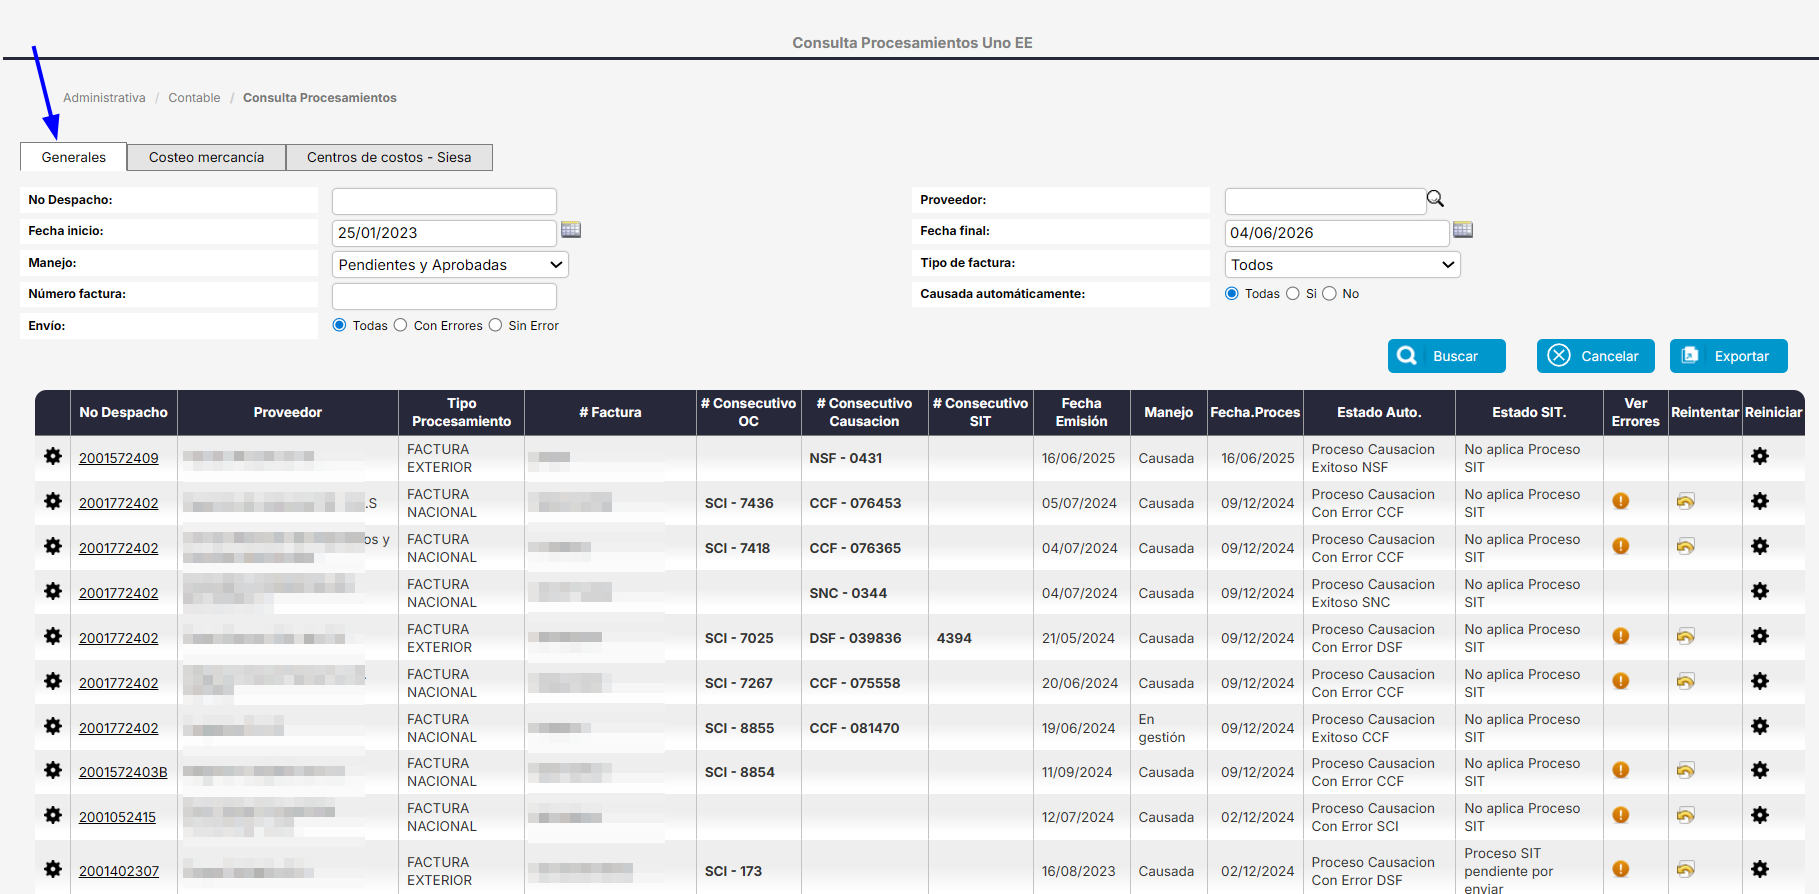Retry the SCI - 7025 processing row
1819x894 pixels.
click(x=1685, y=637)
